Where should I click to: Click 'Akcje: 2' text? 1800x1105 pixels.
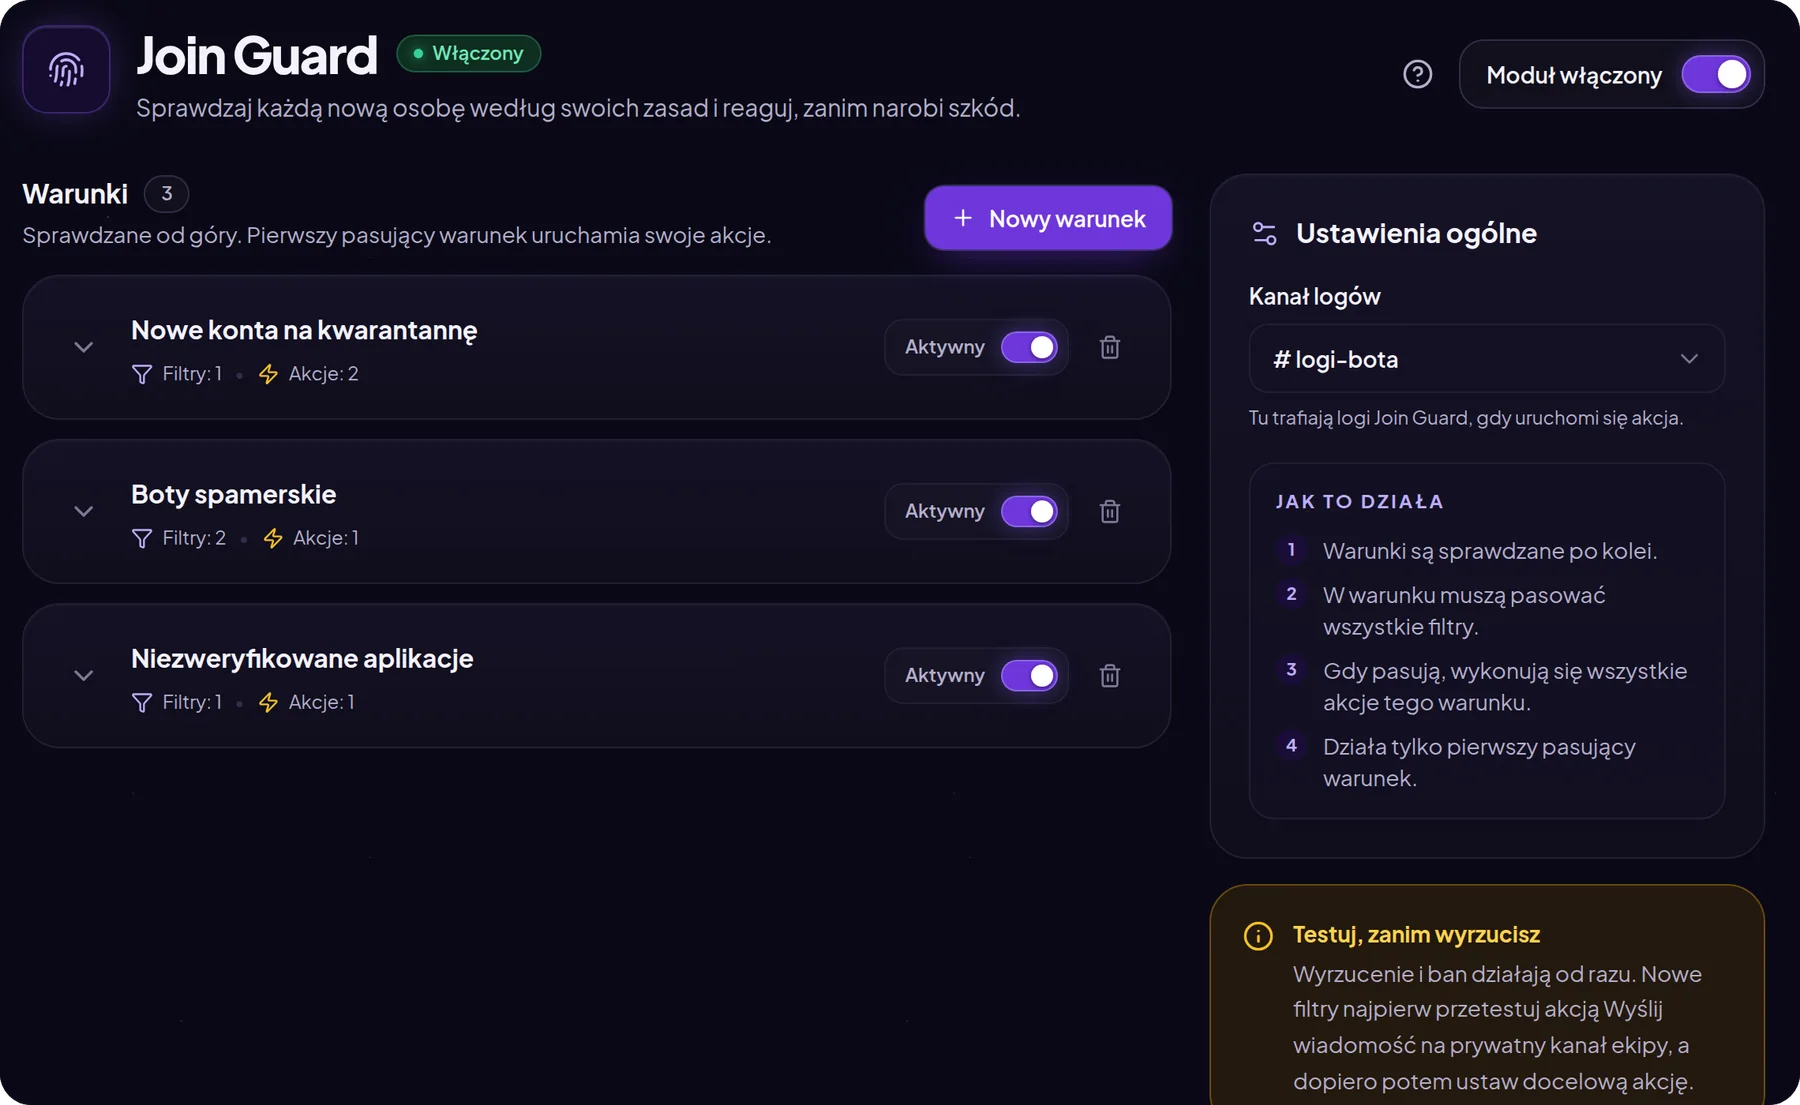[x=323, y=374]
